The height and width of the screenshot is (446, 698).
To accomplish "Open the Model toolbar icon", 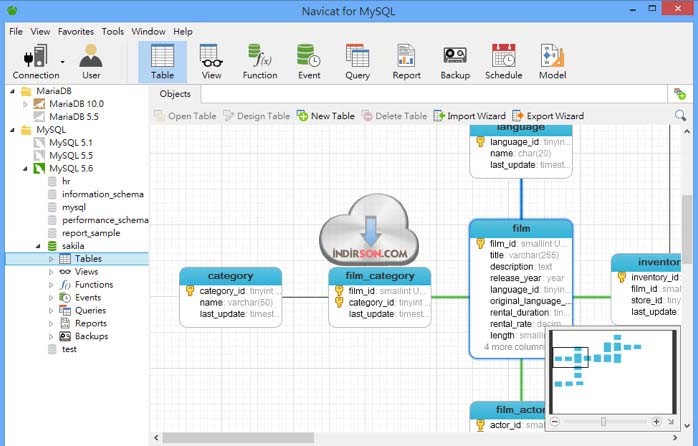I will click(x=552, y=62).
